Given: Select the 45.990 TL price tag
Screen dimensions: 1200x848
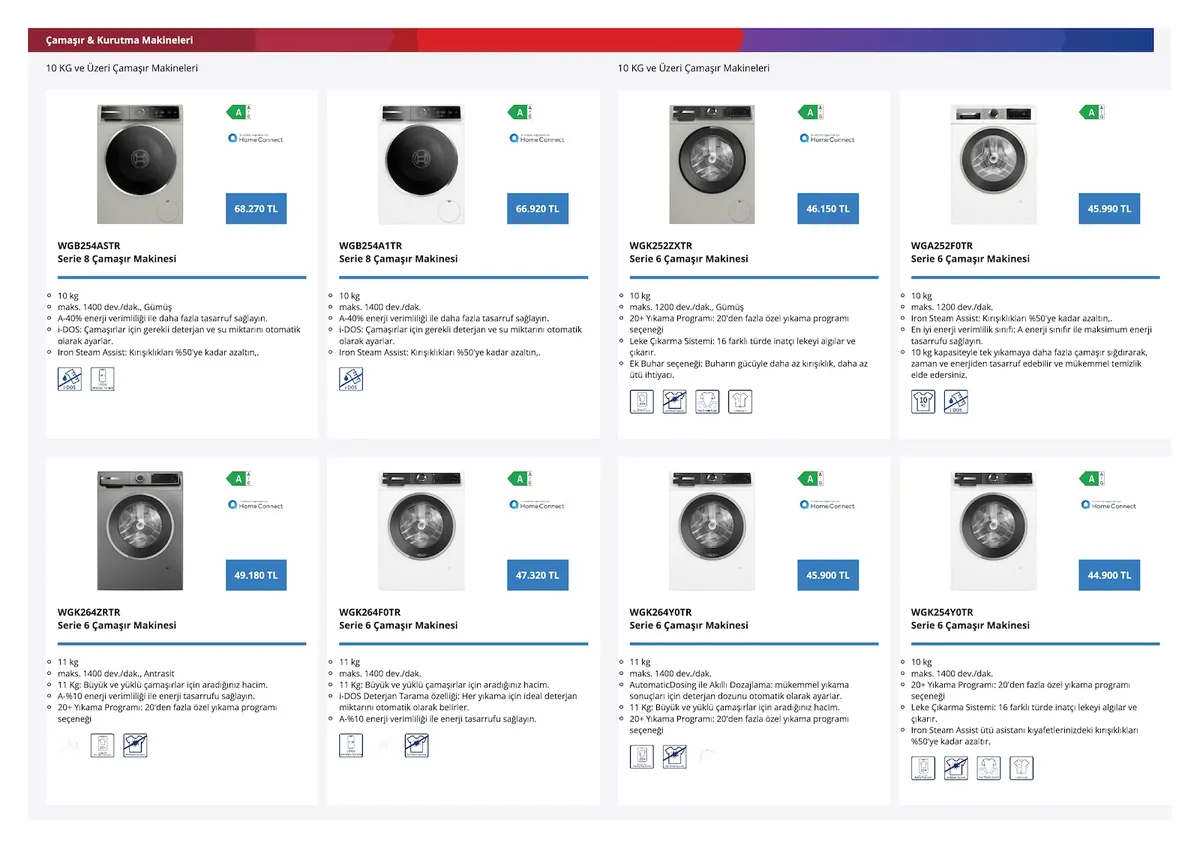Looking at the screenshot, I should tap(1110, 209).
